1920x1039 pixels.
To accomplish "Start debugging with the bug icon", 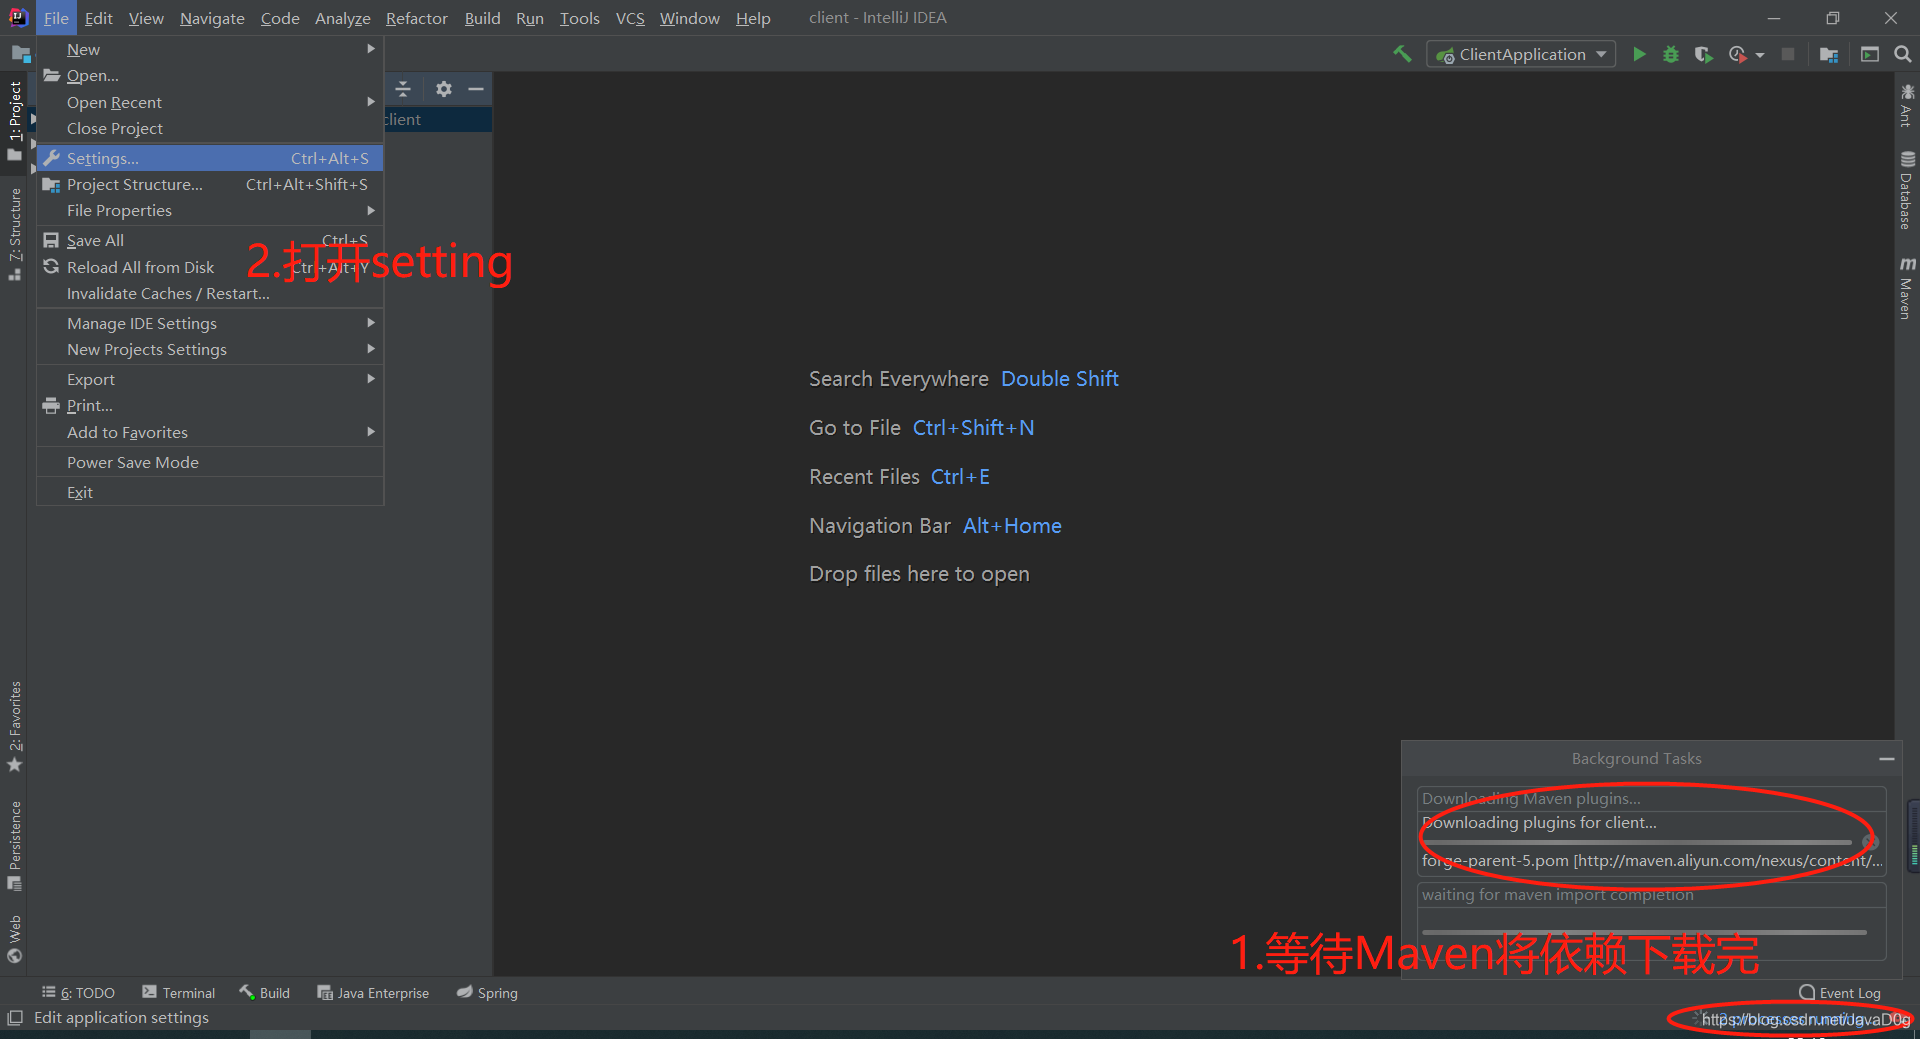I will click(x=1671, y=54).
